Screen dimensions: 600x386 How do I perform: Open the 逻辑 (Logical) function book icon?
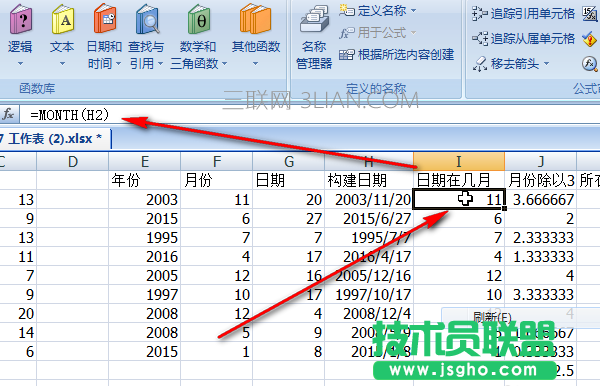(21, 18)
